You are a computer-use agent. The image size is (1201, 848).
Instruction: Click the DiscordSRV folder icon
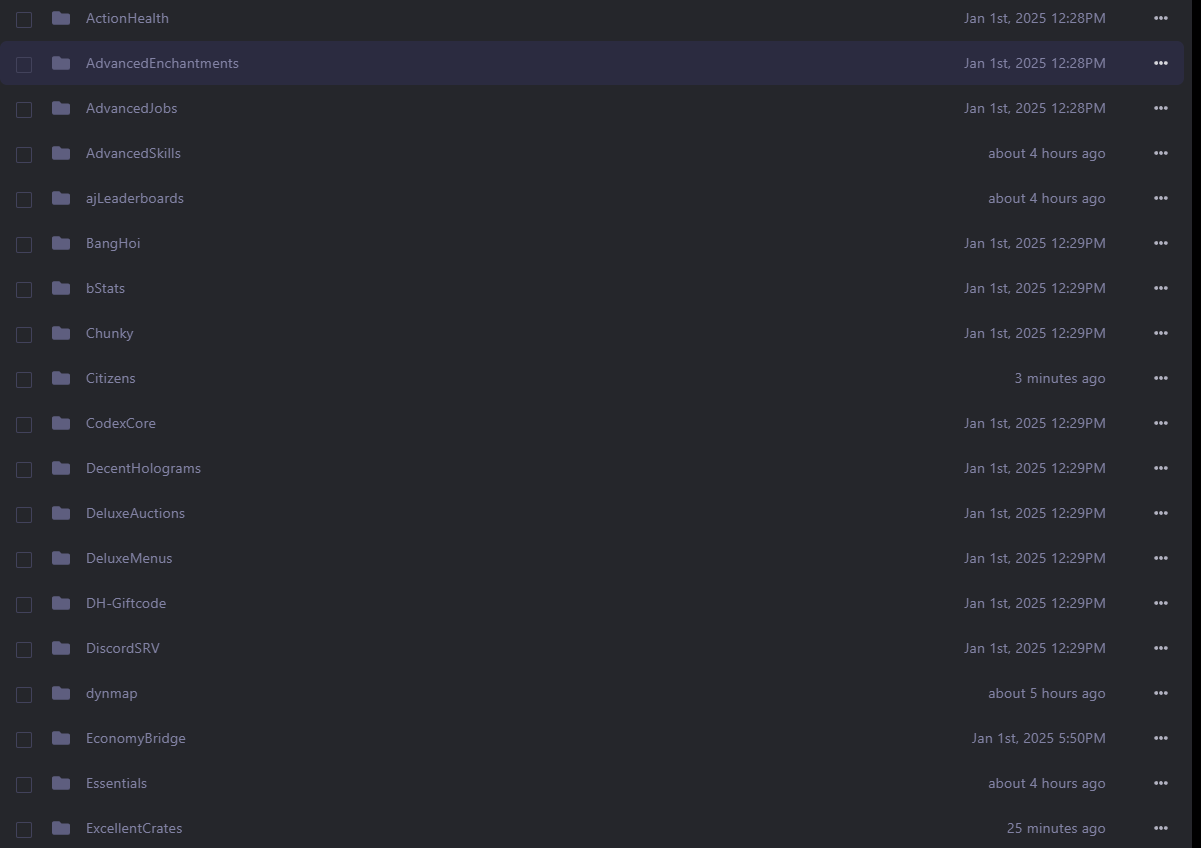click(x=61, y=648)
